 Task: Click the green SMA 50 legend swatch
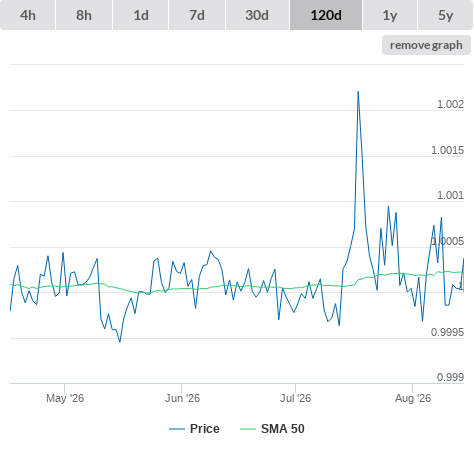click(x=248, y=429)
